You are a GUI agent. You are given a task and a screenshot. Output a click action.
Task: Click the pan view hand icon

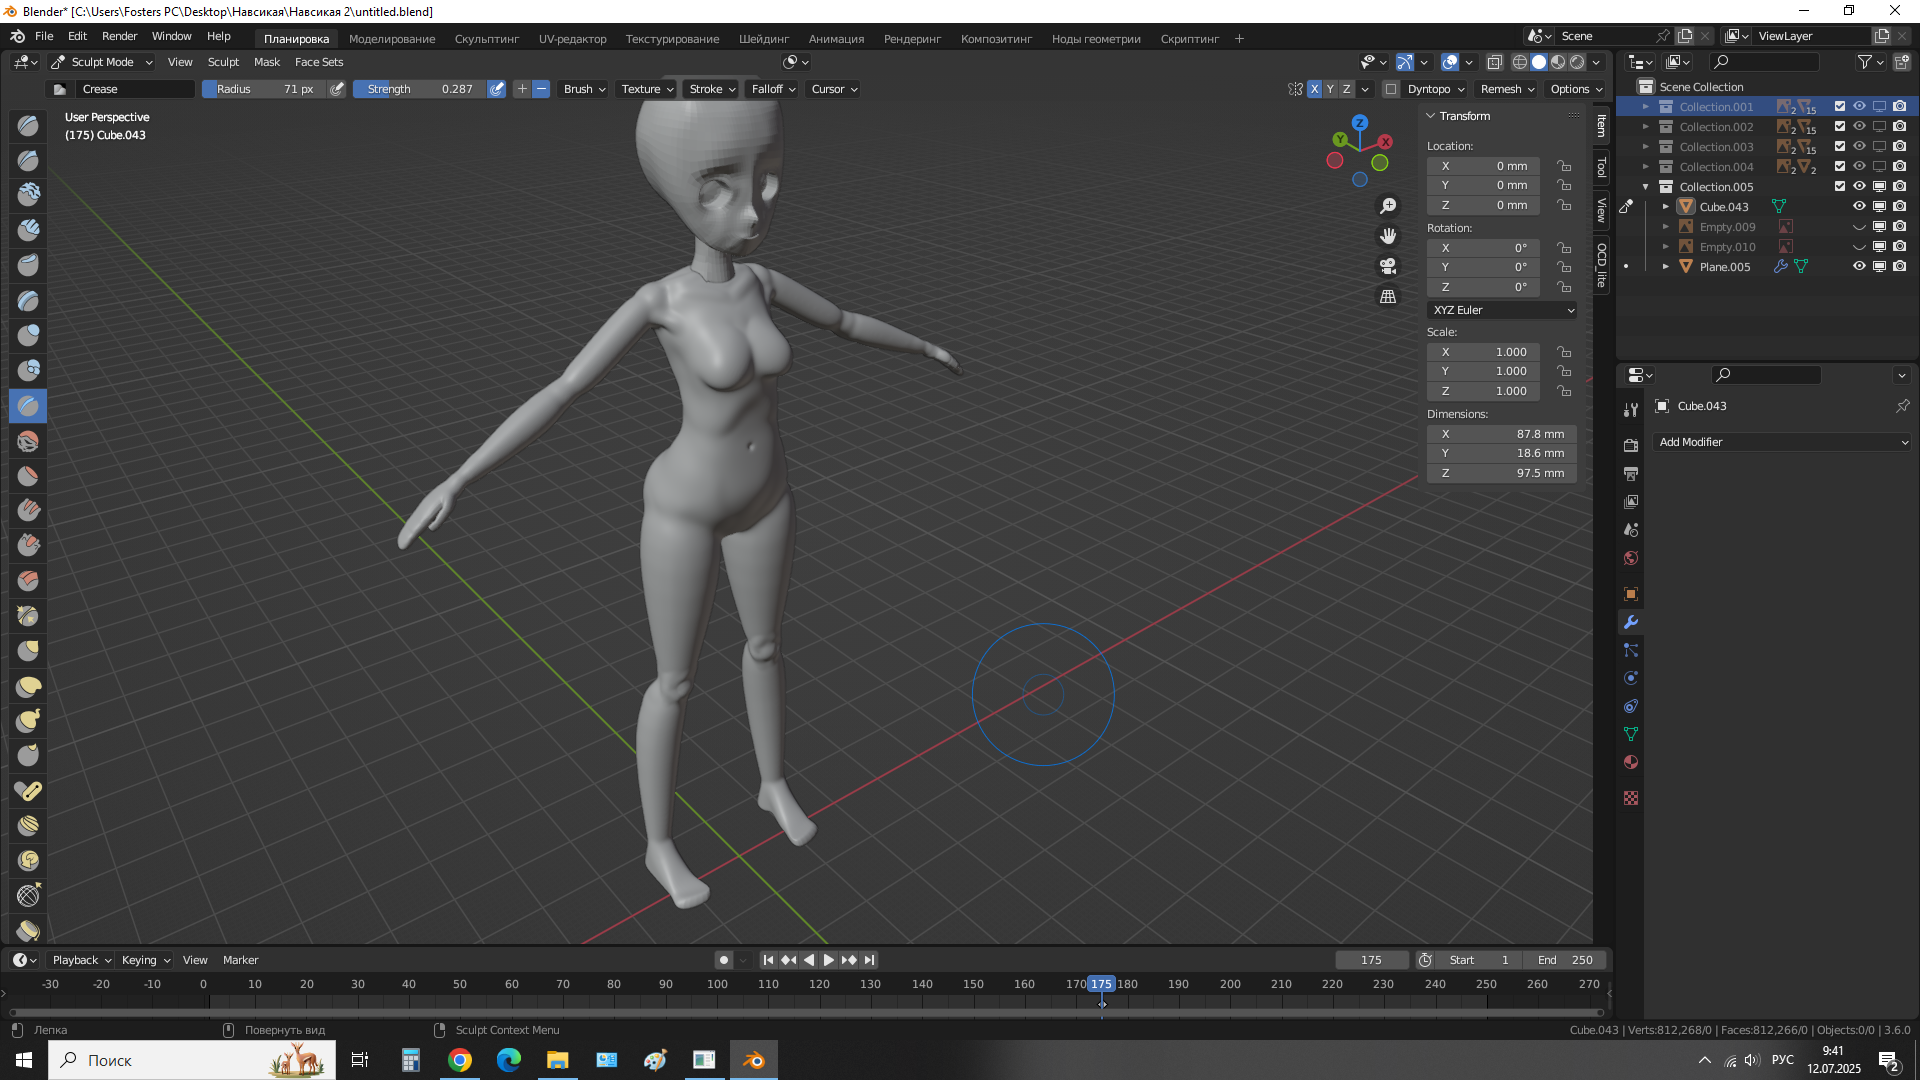click(1388, 236)
